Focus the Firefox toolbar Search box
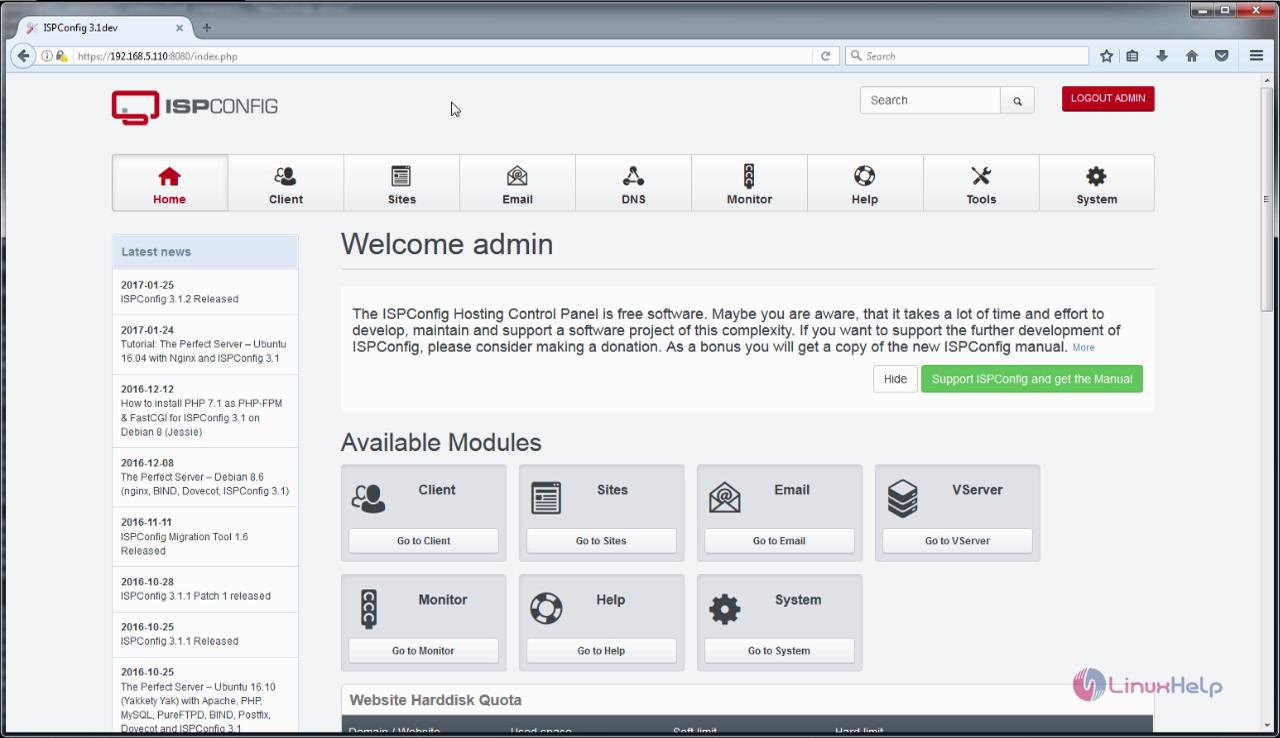 coord(967,56)
